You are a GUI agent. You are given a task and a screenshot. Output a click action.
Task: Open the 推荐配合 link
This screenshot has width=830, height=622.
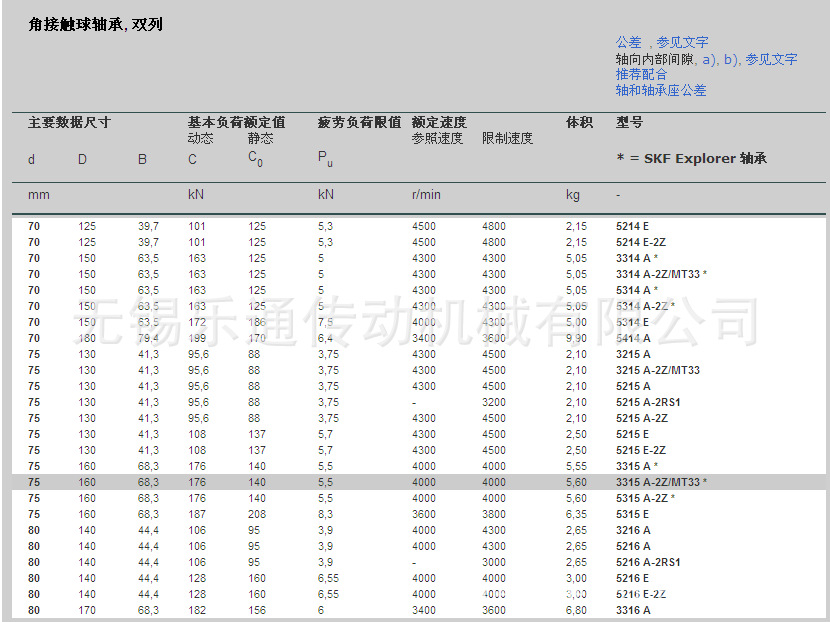tap(641, 75)
